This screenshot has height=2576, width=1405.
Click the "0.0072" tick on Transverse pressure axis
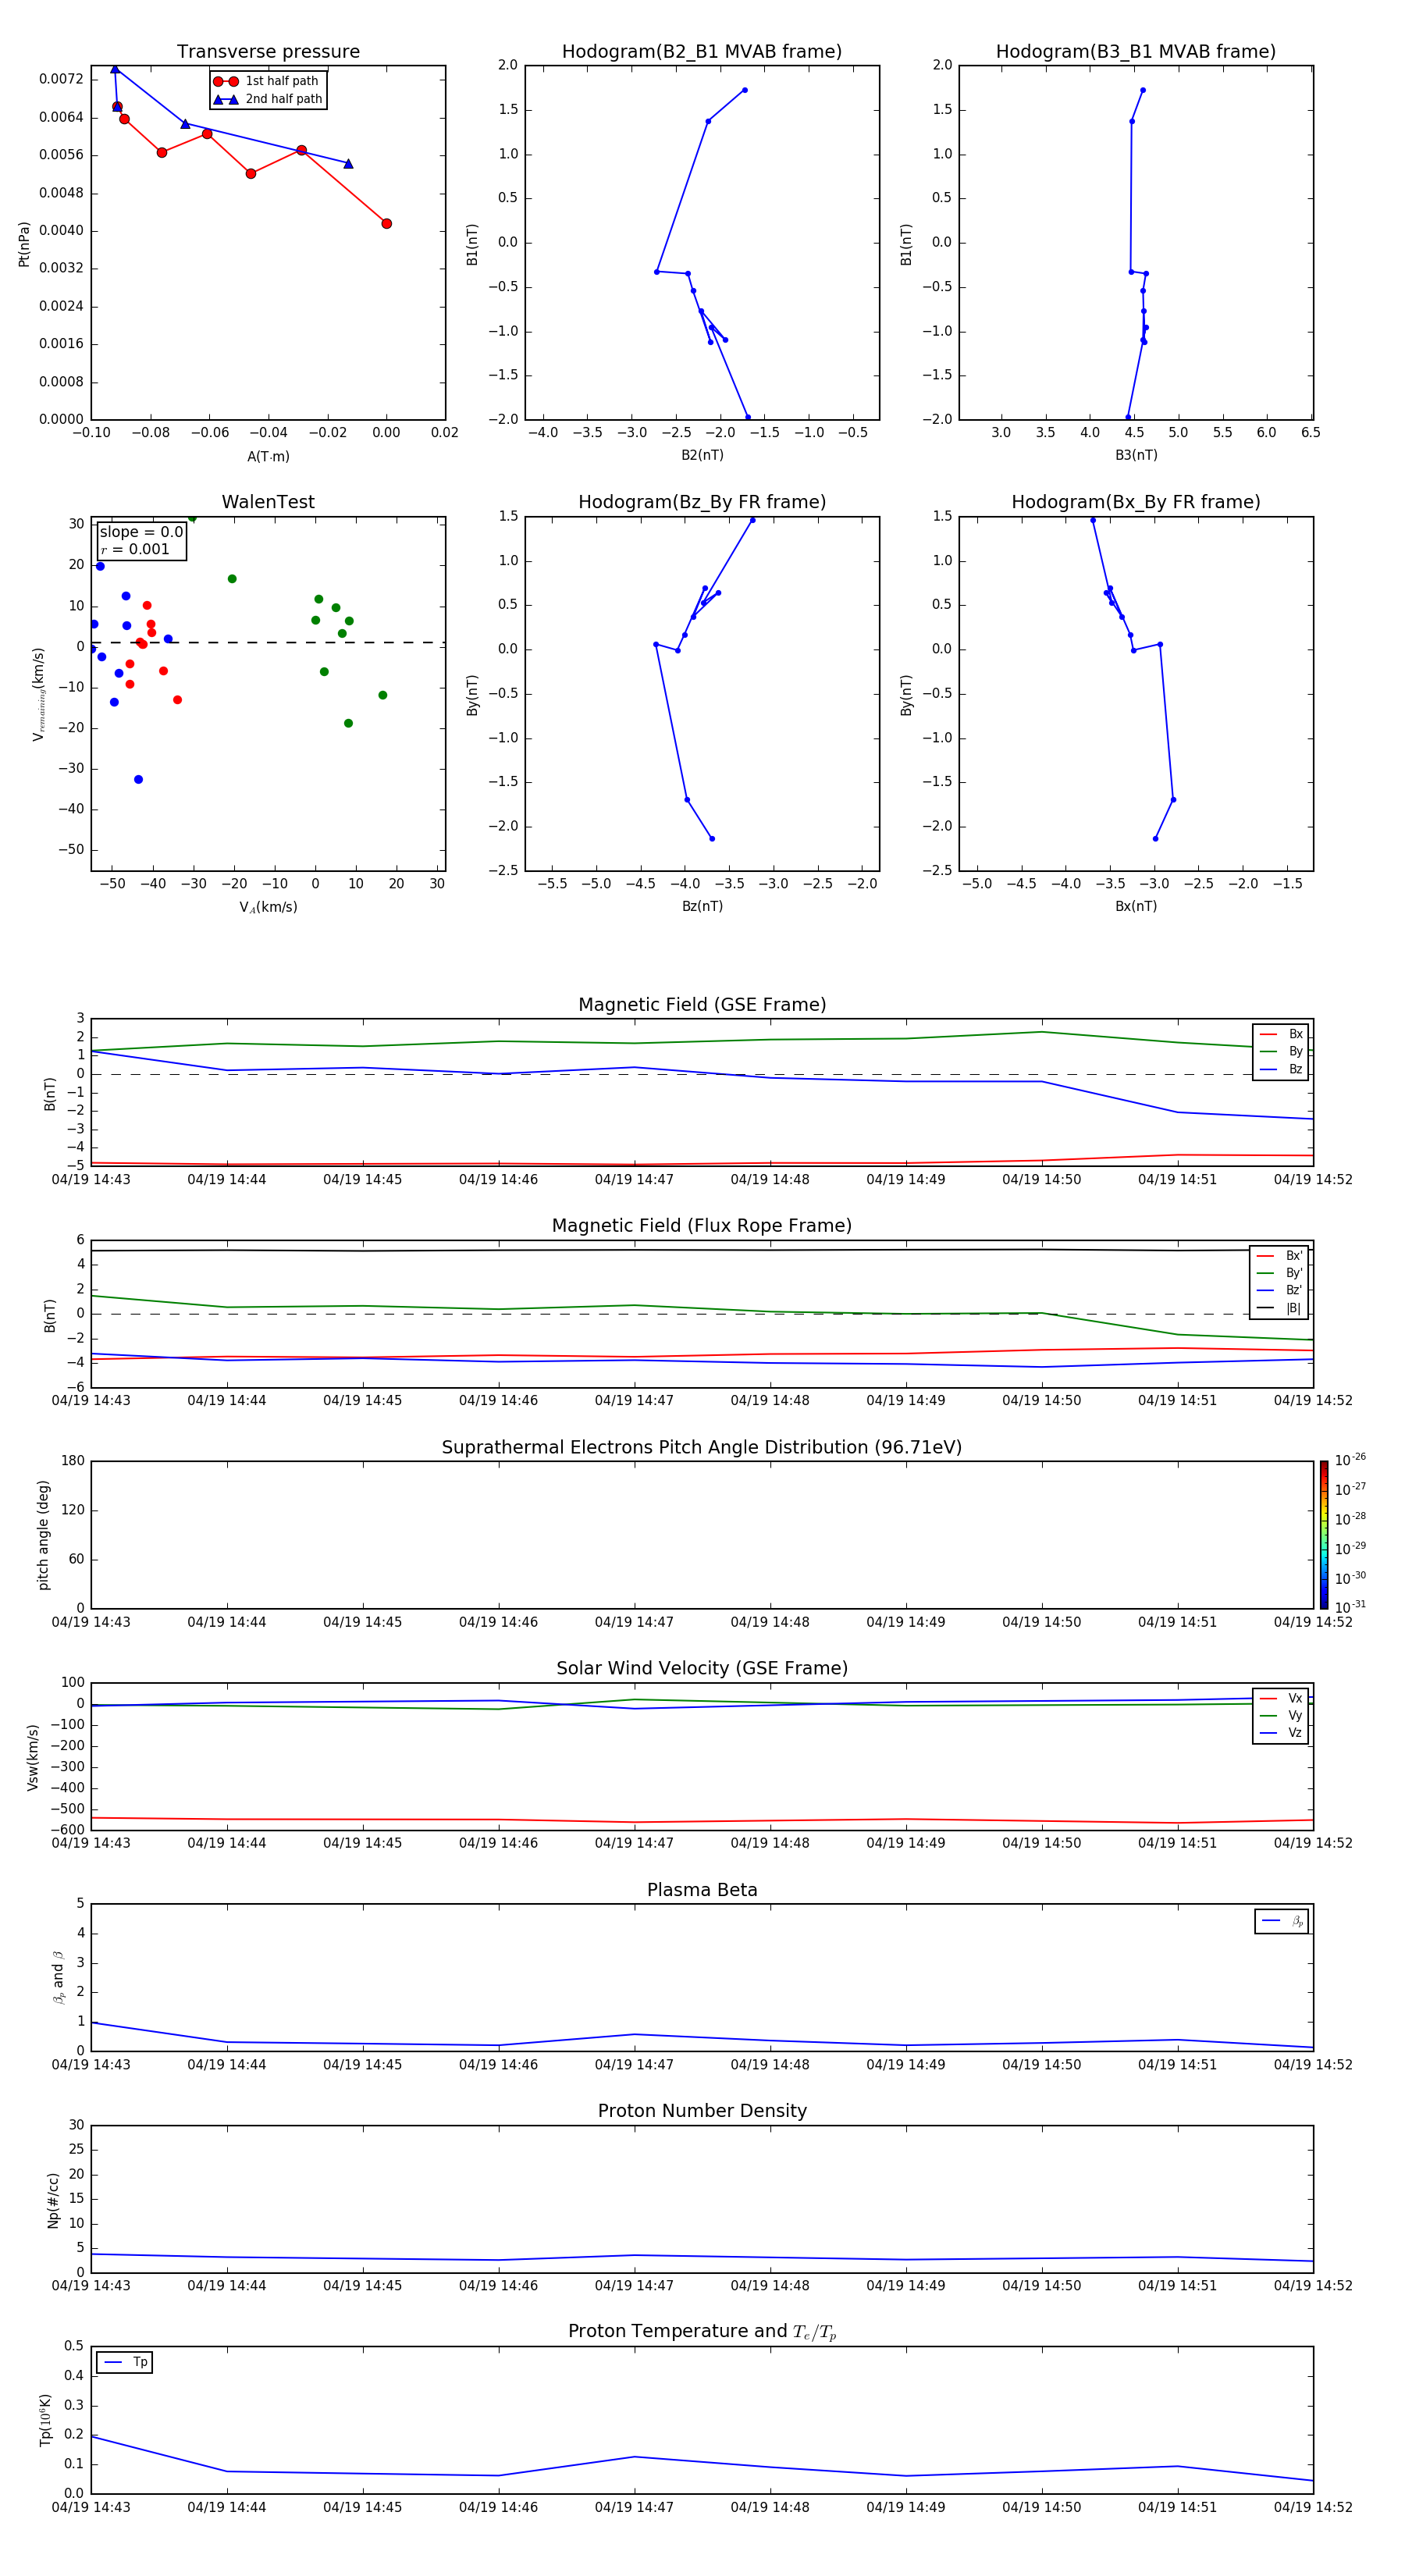point(61,79)
